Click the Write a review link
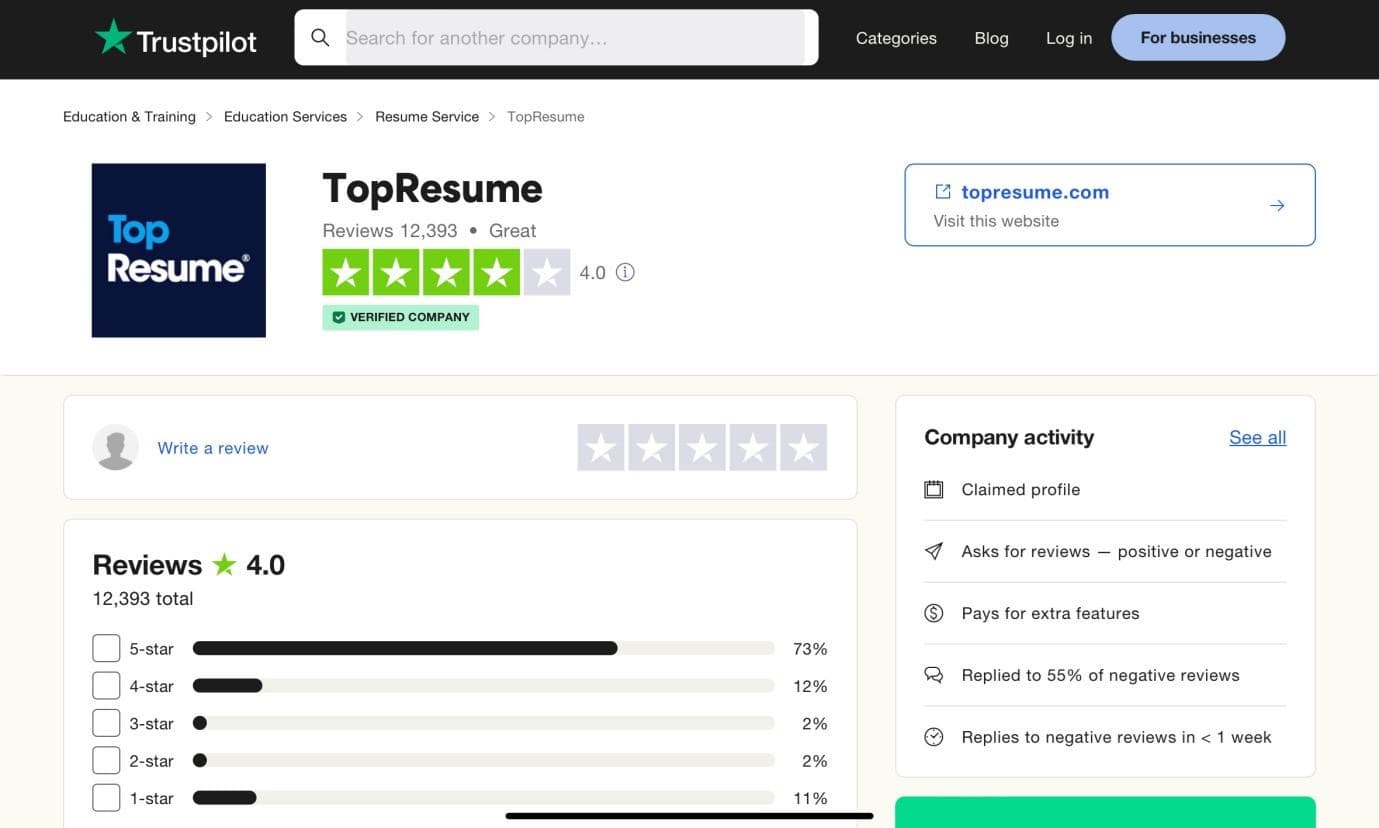 213,448
